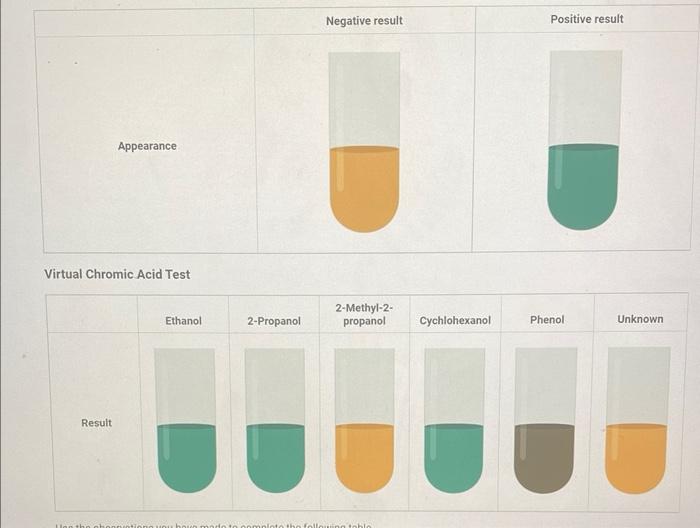Image resolution: width=700 pixels, height=528 pixels.
Task: Click the Virtual Chromic Acid Test heading
Action: pyautogui.click(x=117, y=274)
